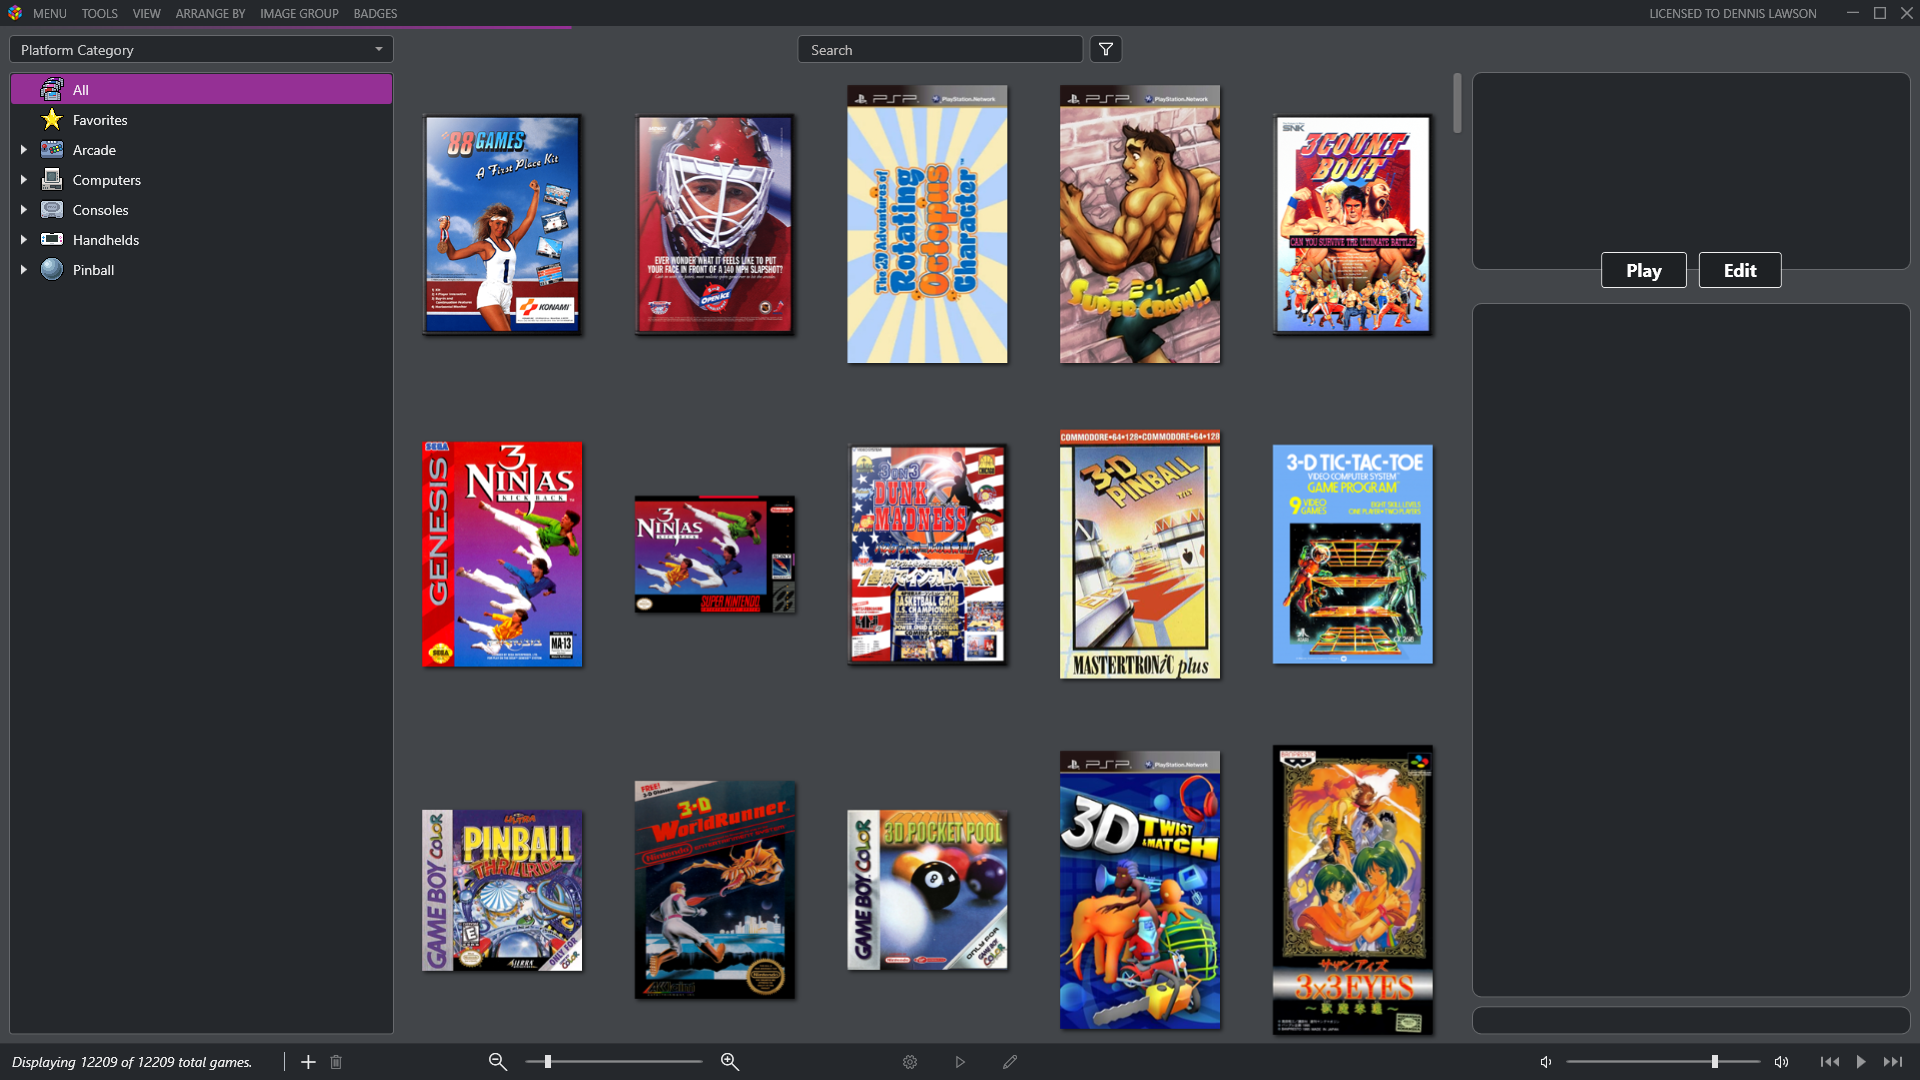Click the Pinball ball icon

(x=52, y=270)
